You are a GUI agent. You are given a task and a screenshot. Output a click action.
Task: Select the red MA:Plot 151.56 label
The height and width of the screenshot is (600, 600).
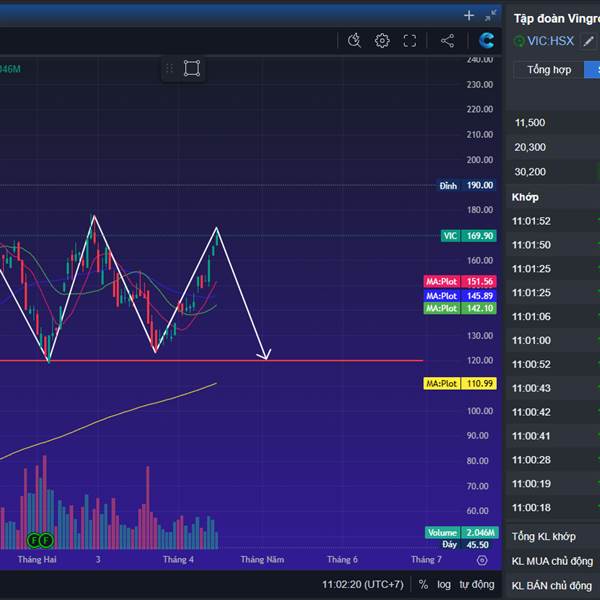click(x=460, y=282)
